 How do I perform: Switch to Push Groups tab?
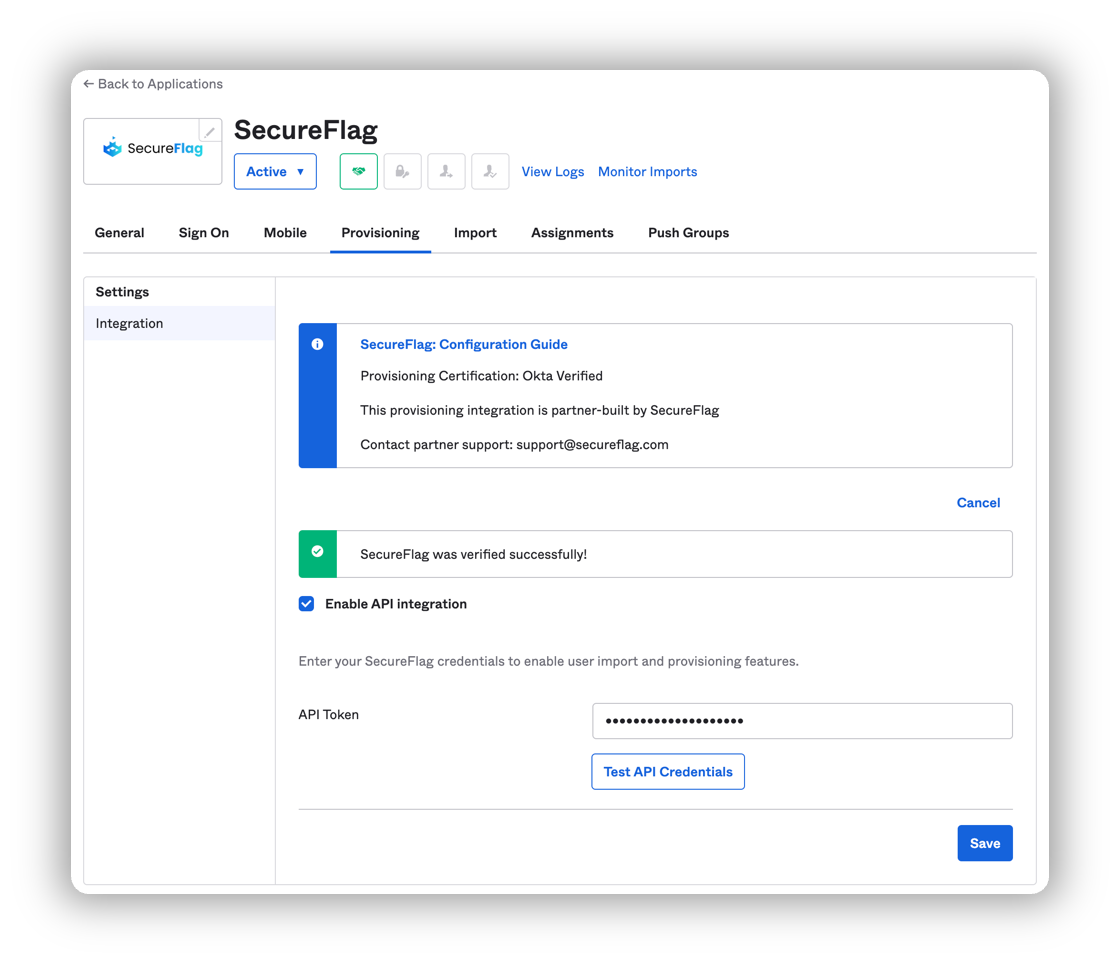tap(689, 233)
